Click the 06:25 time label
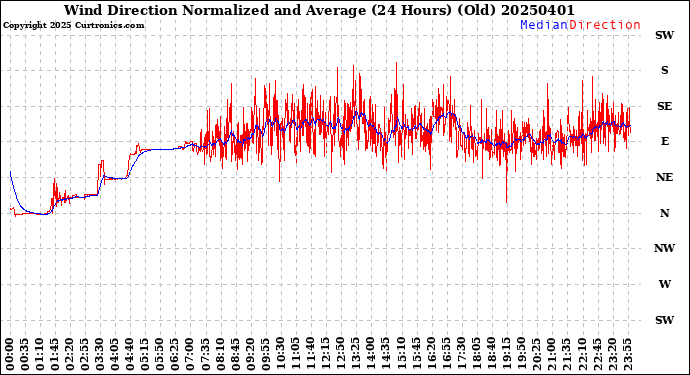The image size is (690, 375). (176, 354)
